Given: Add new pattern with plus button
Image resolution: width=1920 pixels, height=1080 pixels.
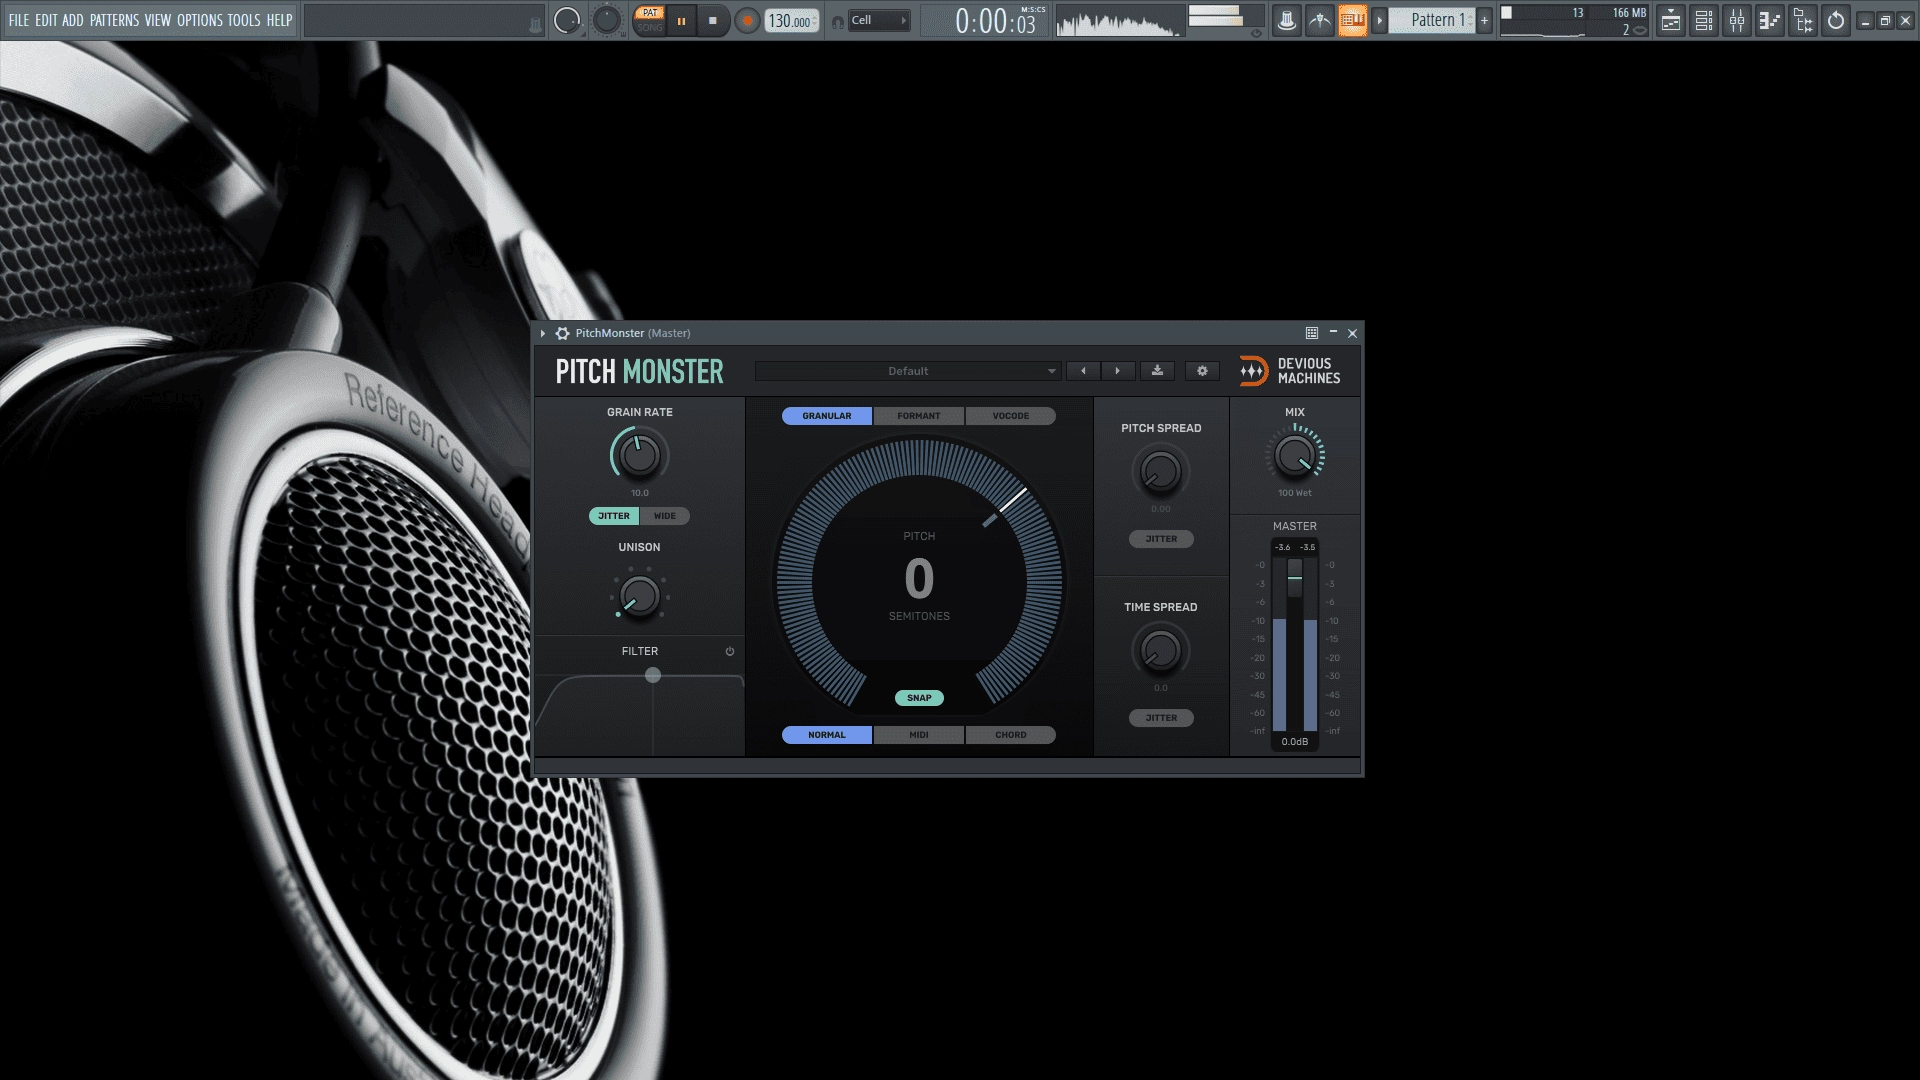Looking at the screenshot, I should (1484, 20).
